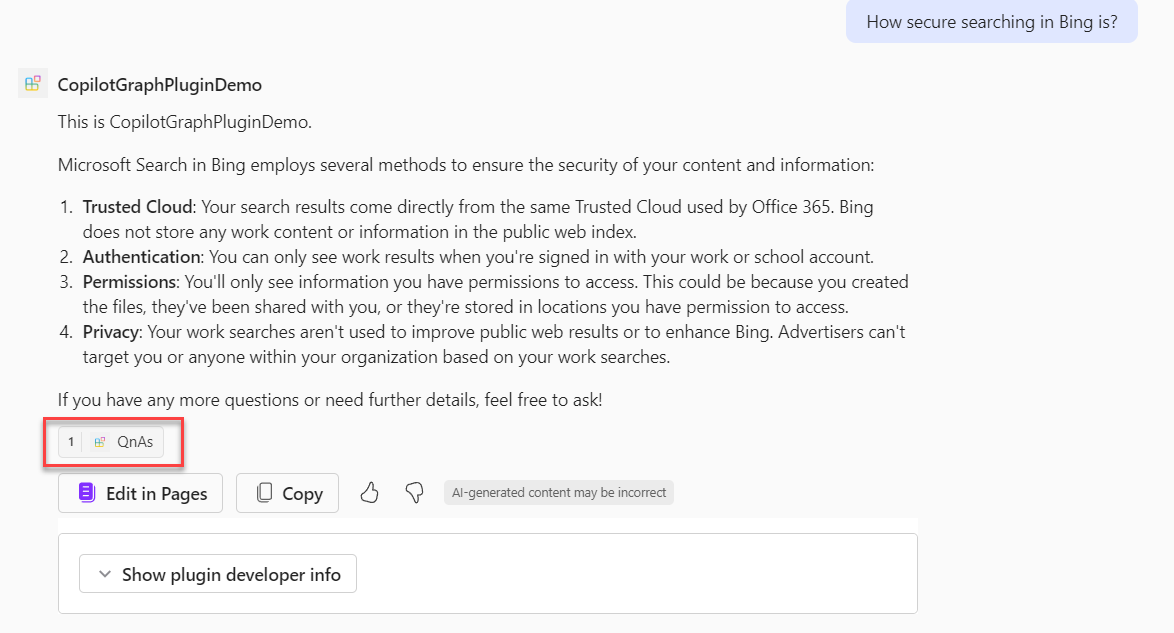Click the thumbs down feedback icon
The width and height of the screenshot is (1174, 633).
(x=414, y=493)
